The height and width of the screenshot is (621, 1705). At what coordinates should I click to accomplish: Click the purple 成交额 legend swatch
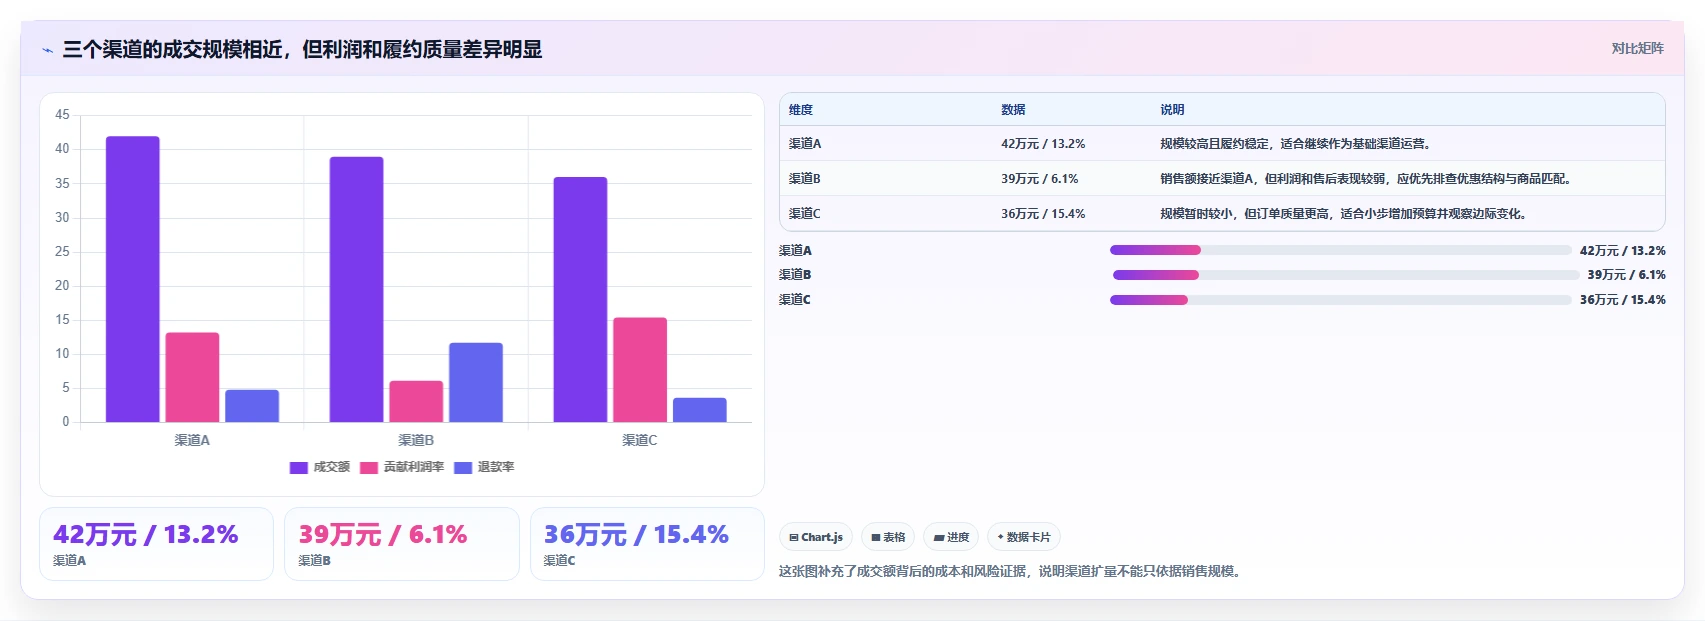(x=298, y=467)
